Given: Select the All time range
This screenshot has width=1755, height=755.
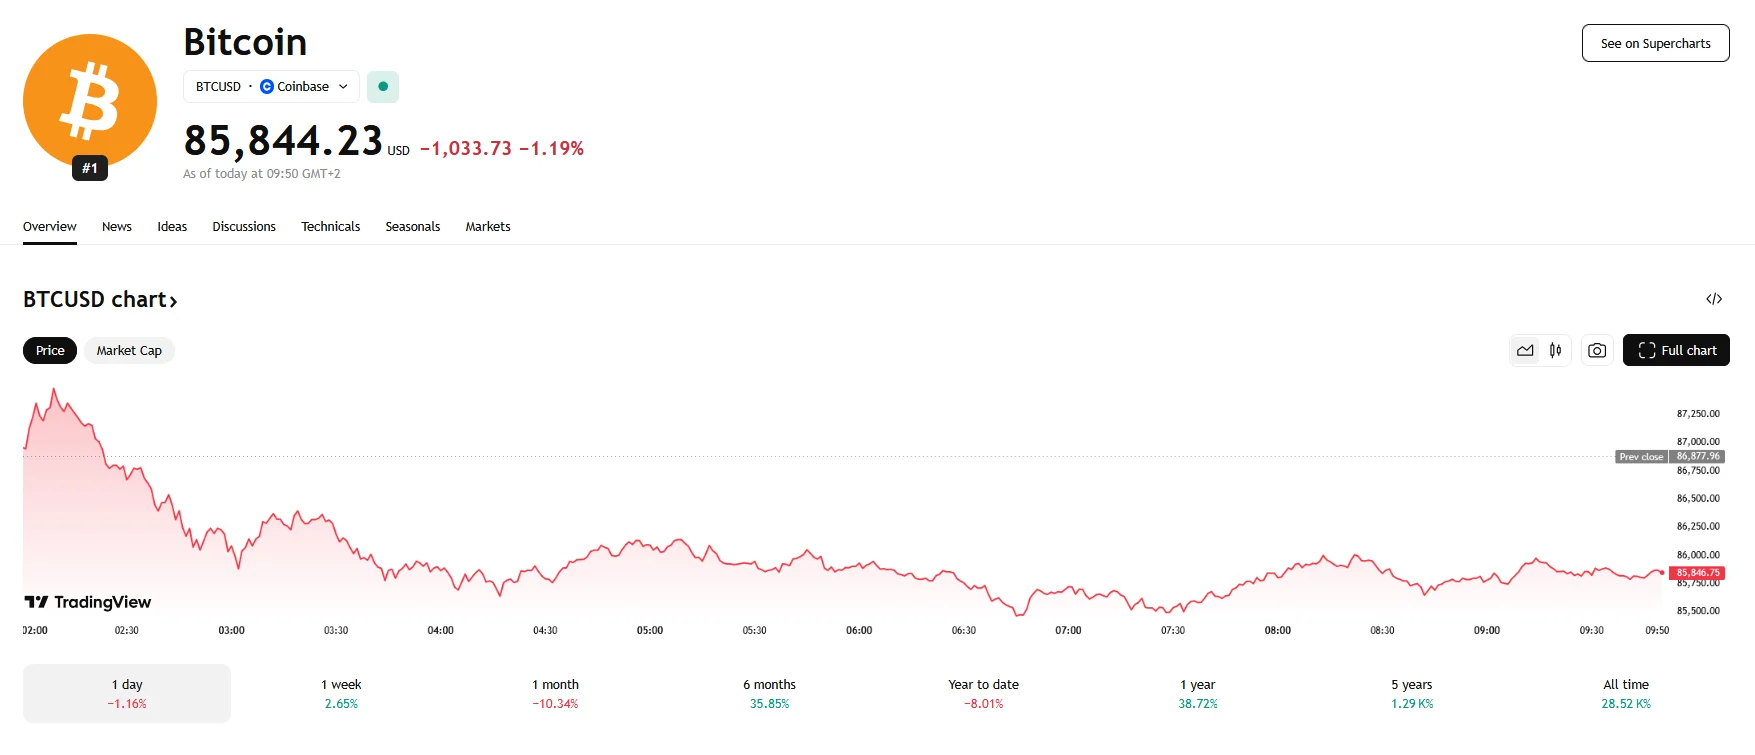Looking at the screenshot, I should pos(1626,693).
